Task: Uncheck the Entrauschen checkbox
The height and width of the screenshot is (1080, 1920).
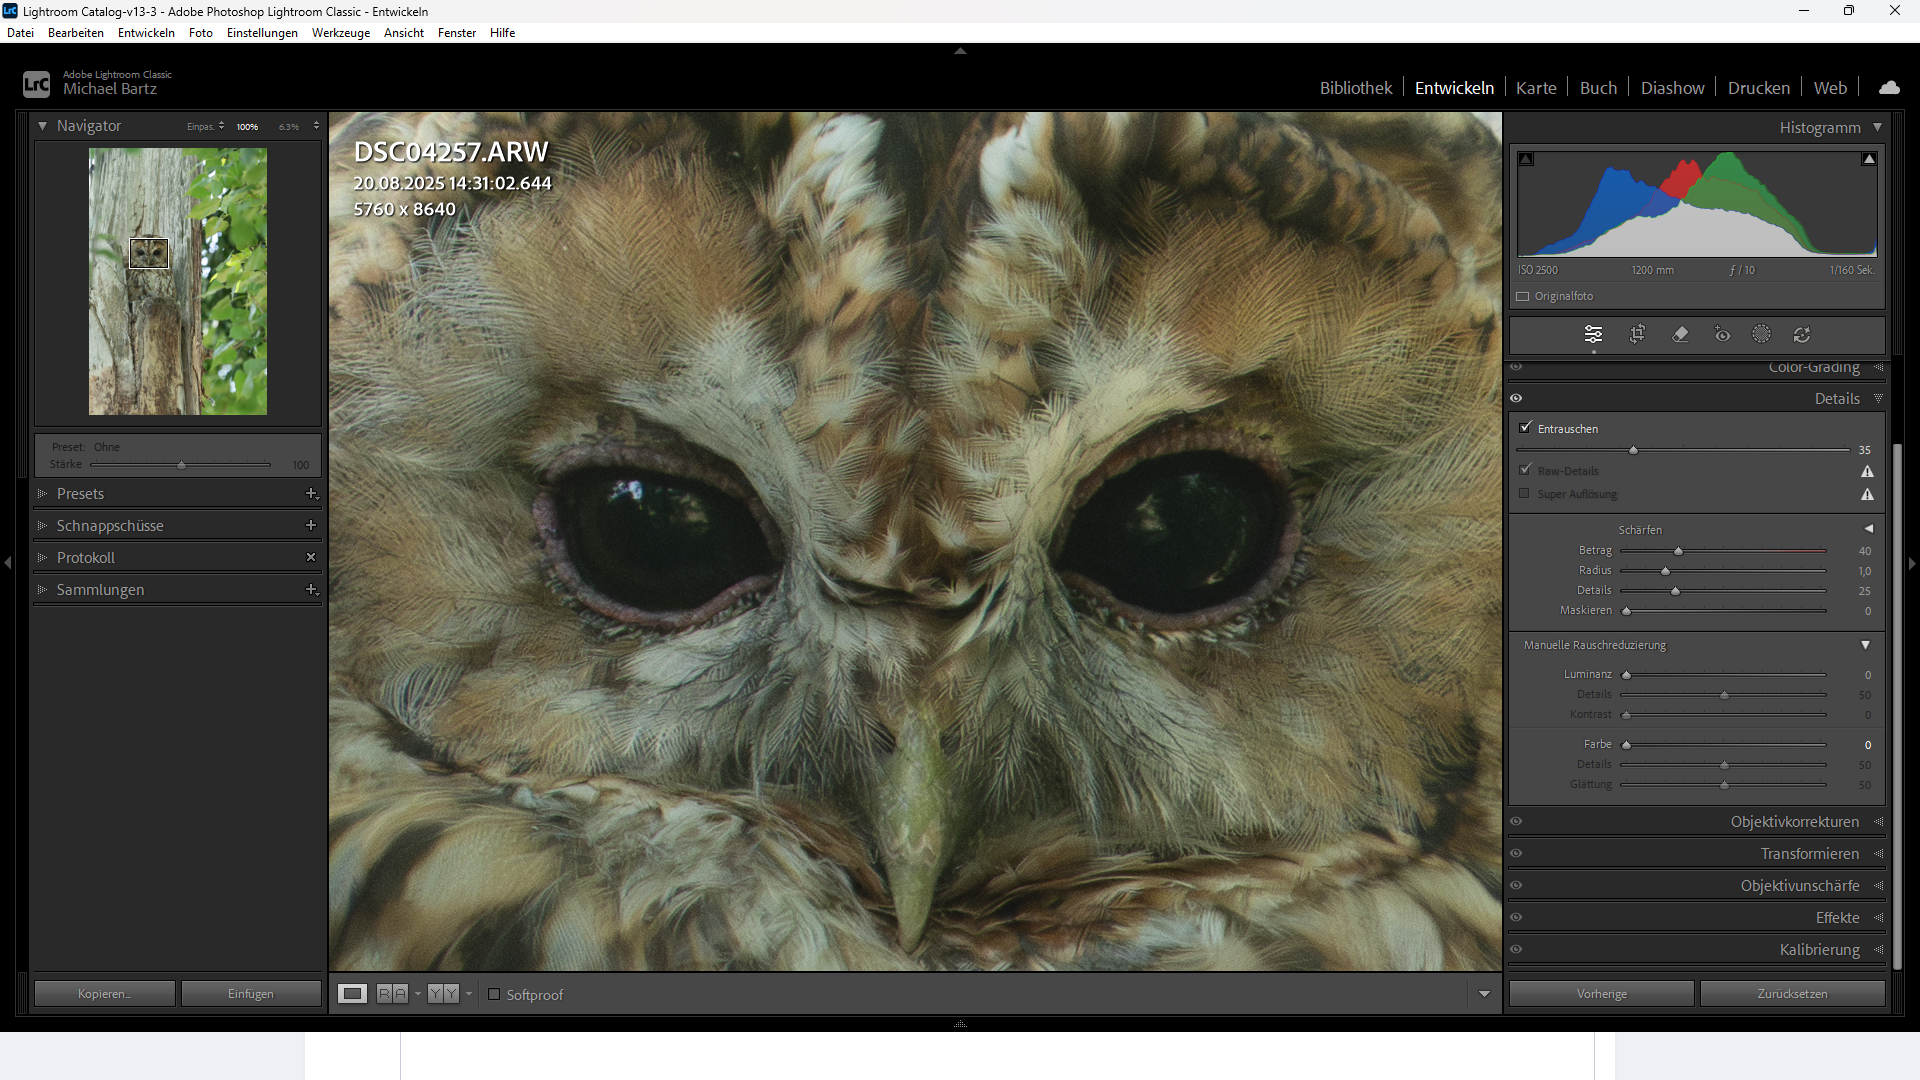Action: pos(1525,428)
